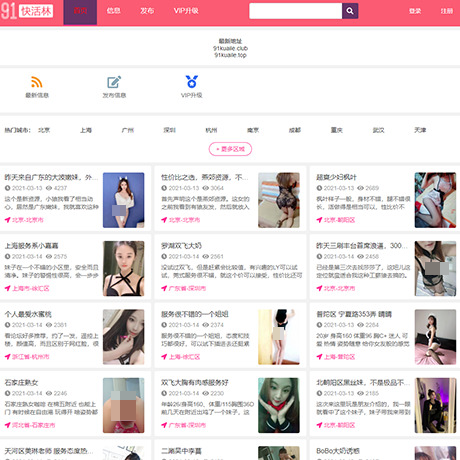Select the 广州 hot city
The image size is (460, 460).
[128, 130]
